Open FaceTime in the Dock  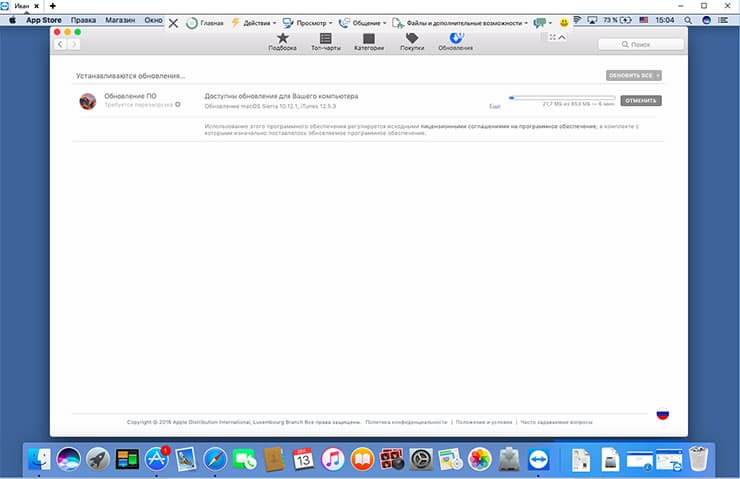244,459
